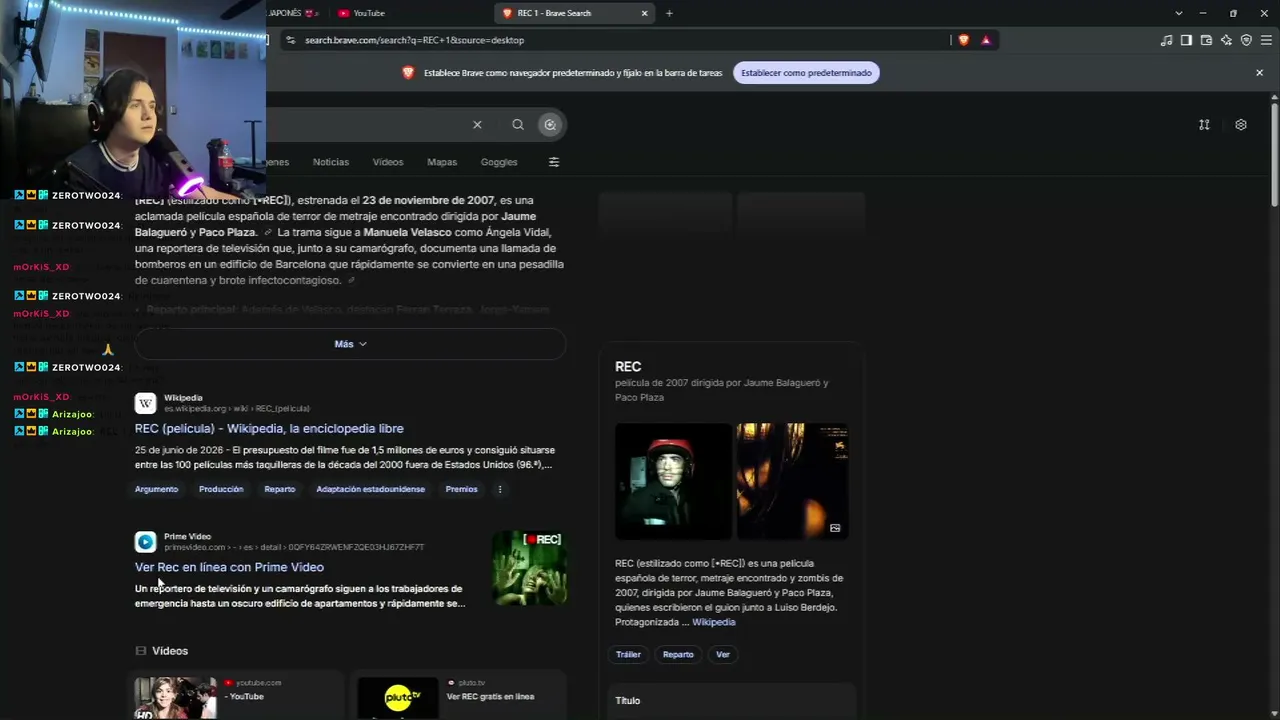Image resolution: width=1280 pixels, height=720 pixels.
Task: Open the image gallery icon on REC photo
Action: click(x=835, y=528)
